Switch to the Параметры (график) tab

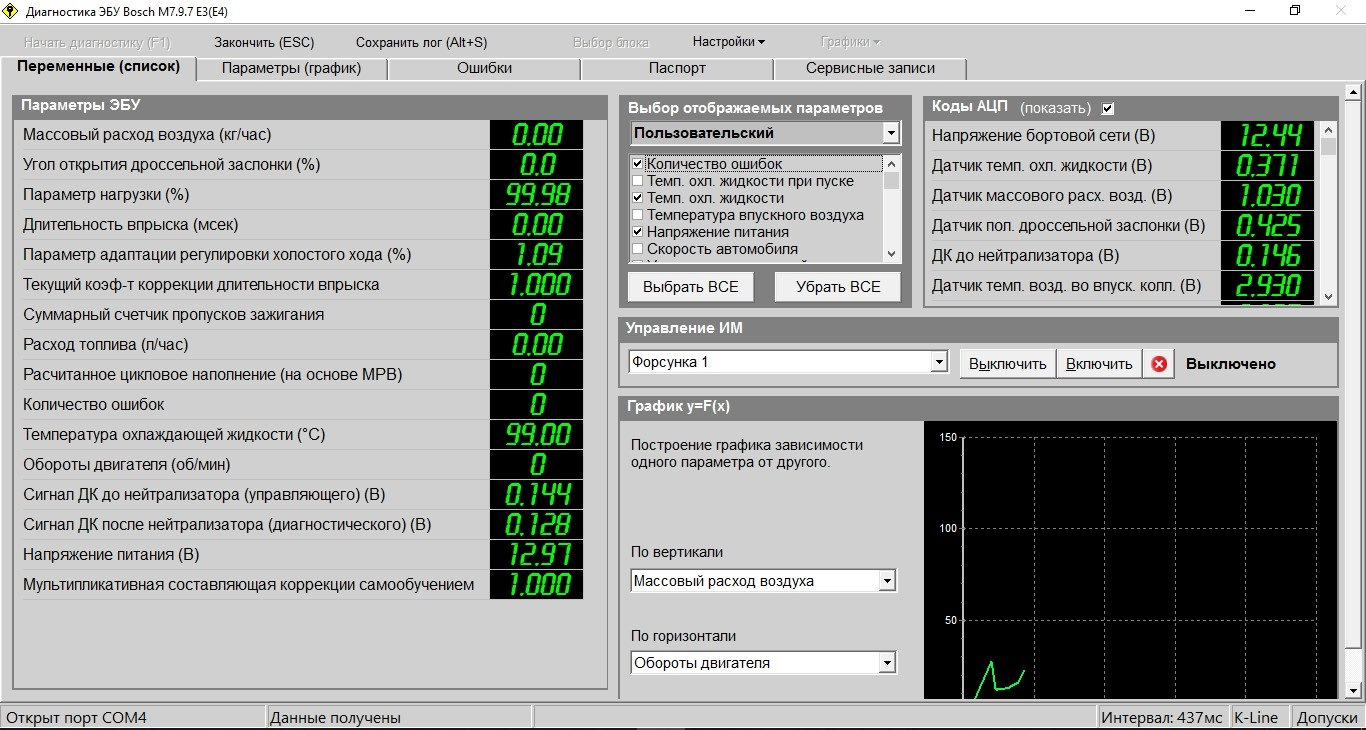[x=291, y=68]
